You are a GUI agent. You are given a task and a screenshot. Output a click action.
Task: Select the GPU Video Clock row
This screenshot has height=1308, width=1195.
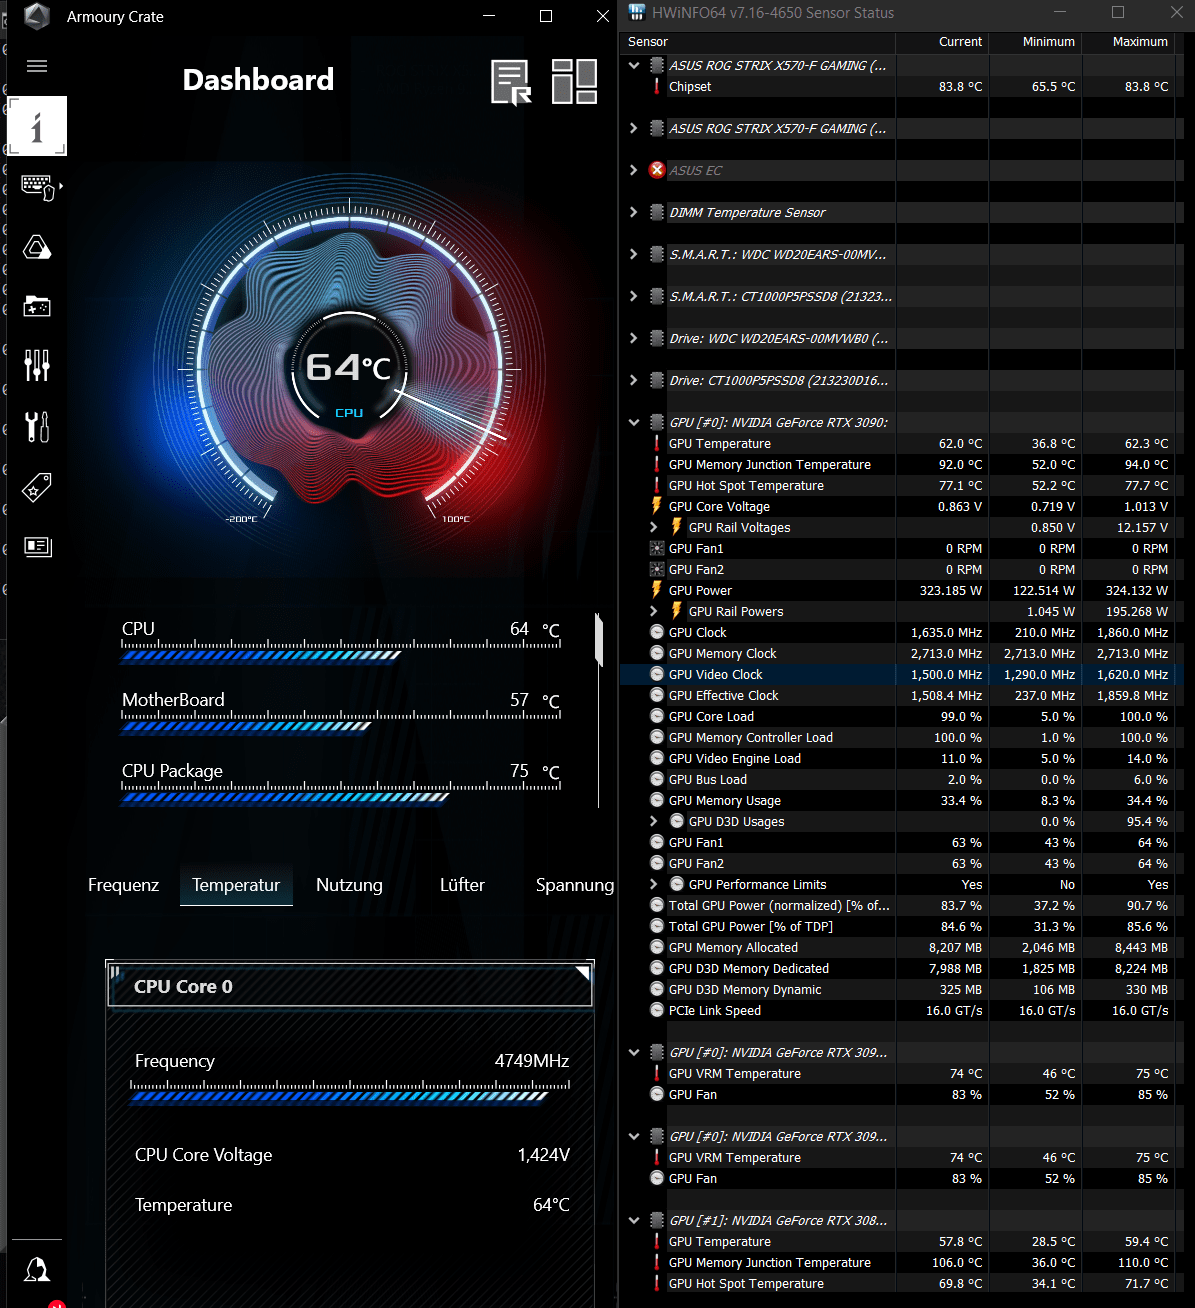[x=901, y=674]
